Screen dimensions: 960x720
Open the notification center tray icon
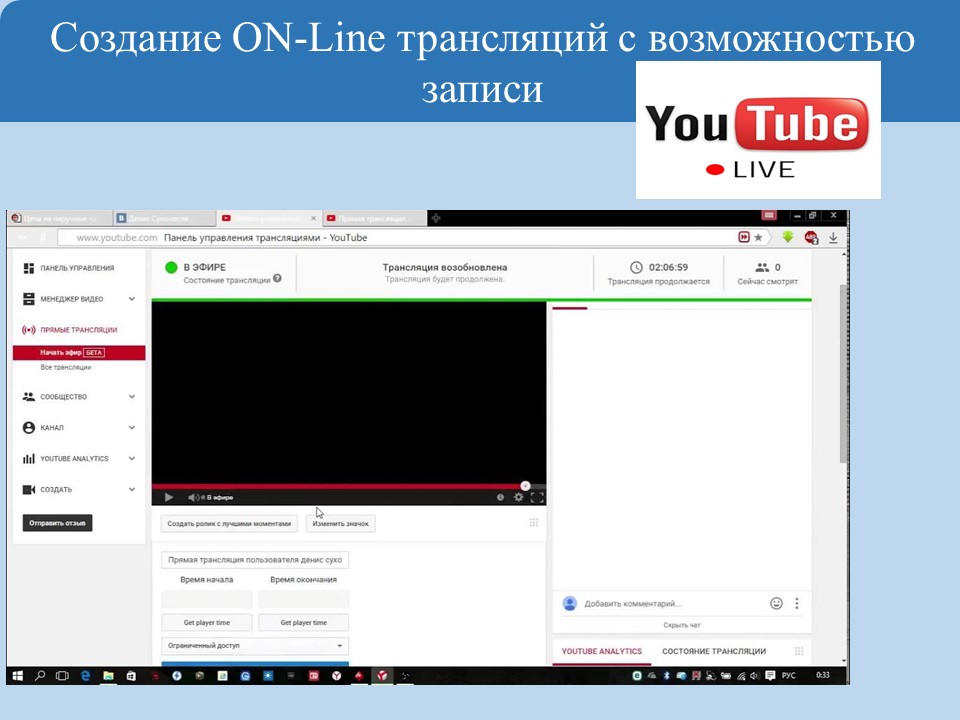(770, 675)
